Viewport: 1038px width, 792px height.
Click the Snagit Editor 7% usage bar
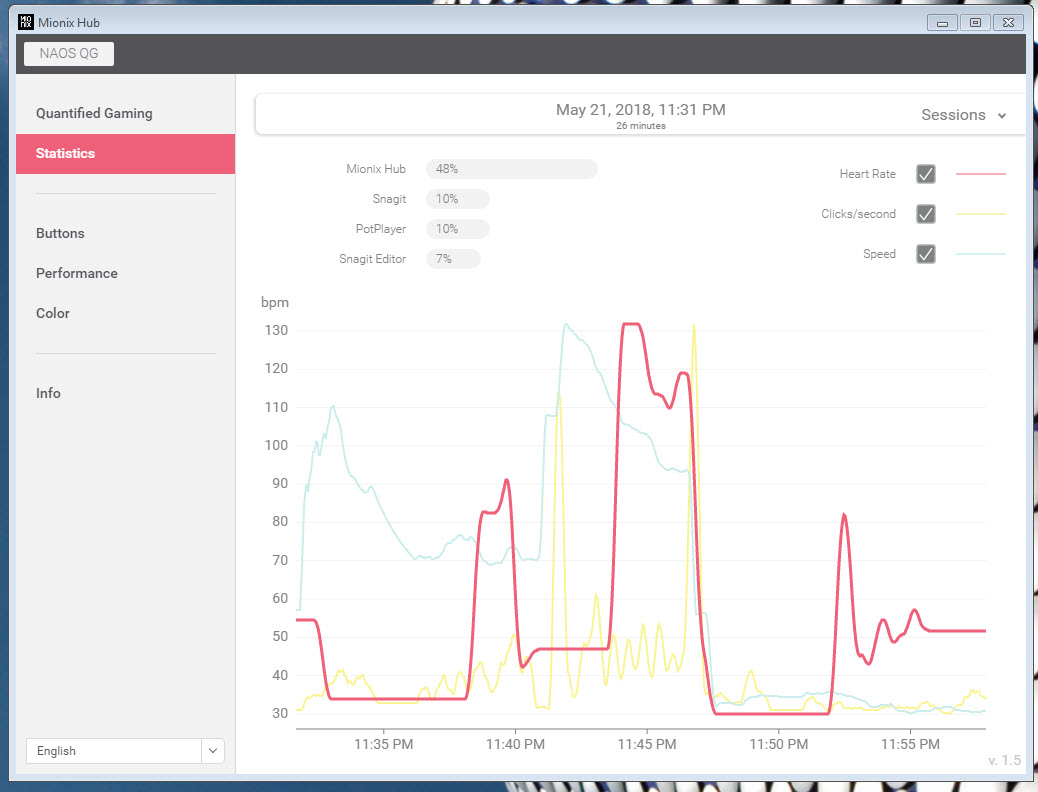click(x=453, y=259)
